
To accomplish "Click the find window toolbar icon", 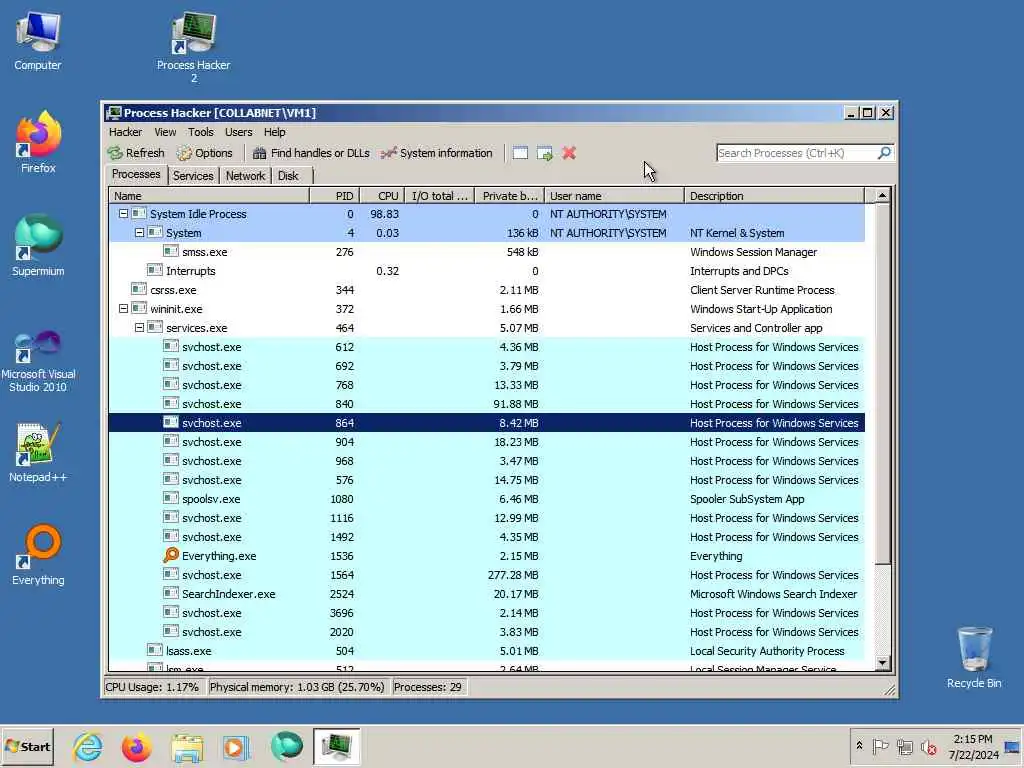I will point(520,153).
